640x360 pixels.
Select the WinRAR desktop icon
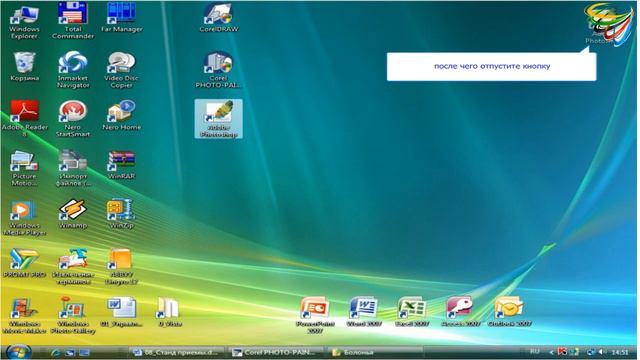point(121,165)
